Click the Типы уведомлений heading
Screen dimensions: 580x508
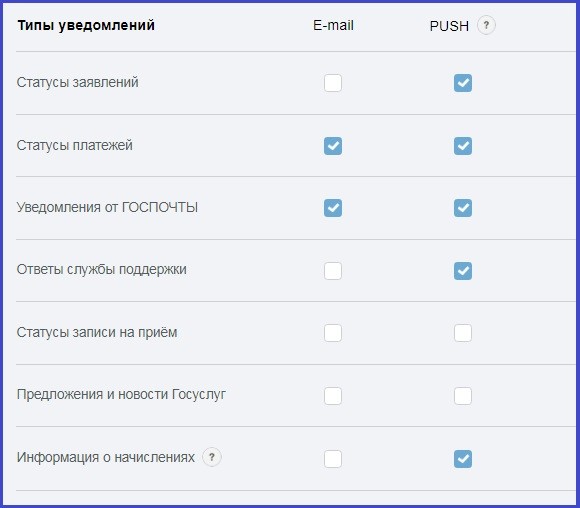tap(86, 26)
